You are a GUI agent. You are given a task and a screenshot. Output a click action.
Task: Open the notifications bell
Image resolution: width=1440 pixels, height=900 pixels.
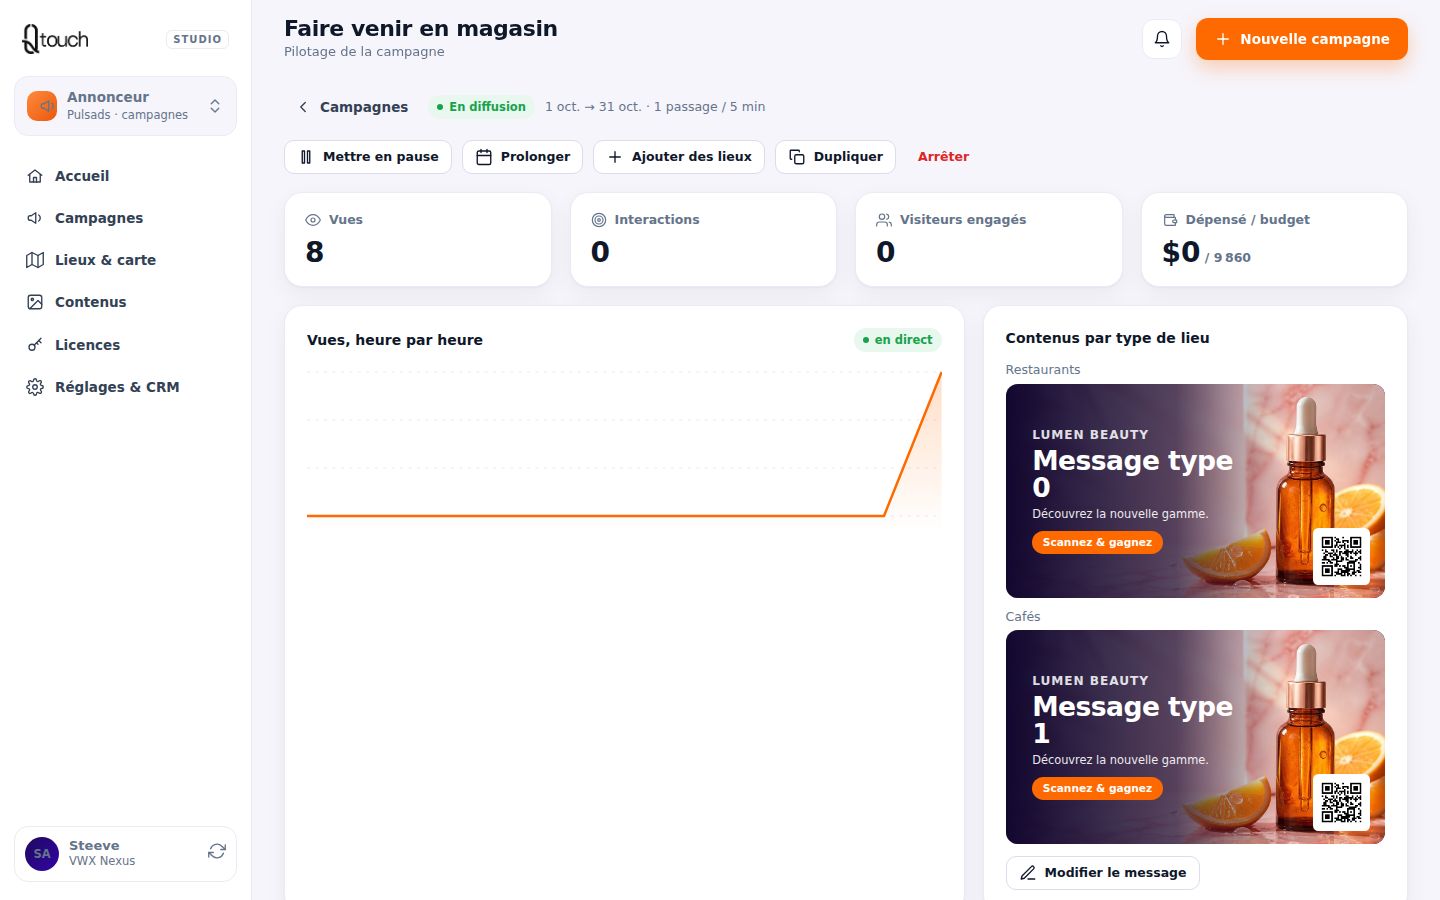(x=1162, y=39)
